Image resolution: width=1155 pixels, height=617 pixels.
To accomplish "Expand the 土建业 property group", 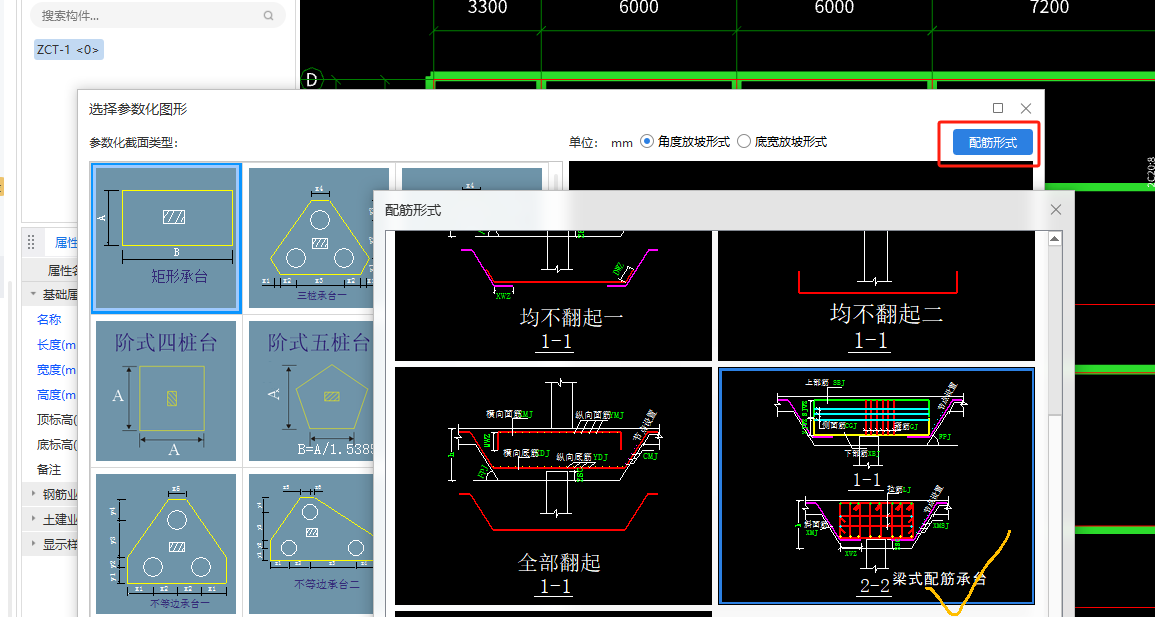I will pyautogui.click(x=33, y=519).
